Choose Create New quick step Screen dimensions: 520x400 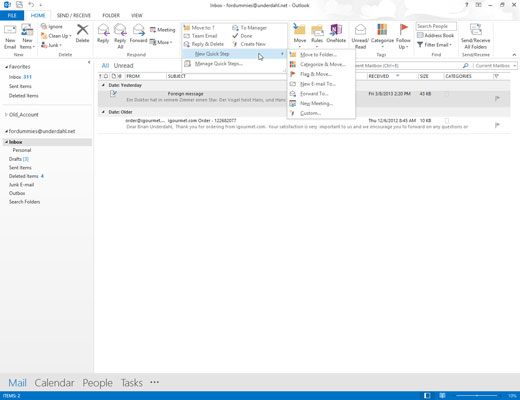[x=249, y=44]
